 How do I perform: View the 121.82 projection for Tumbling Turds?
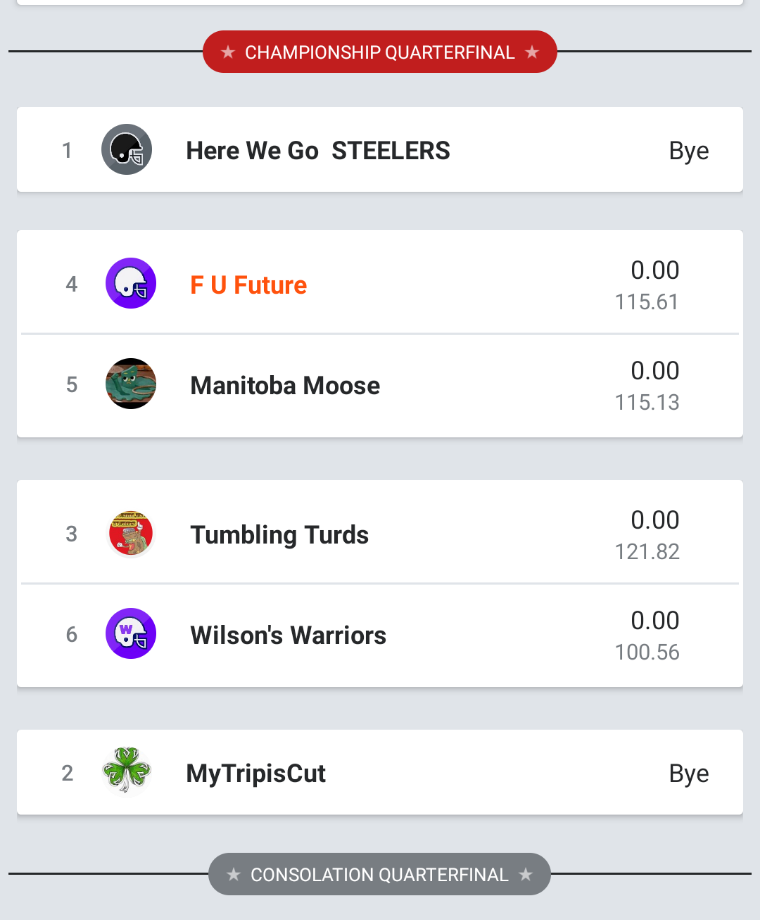tap(647, 552)
